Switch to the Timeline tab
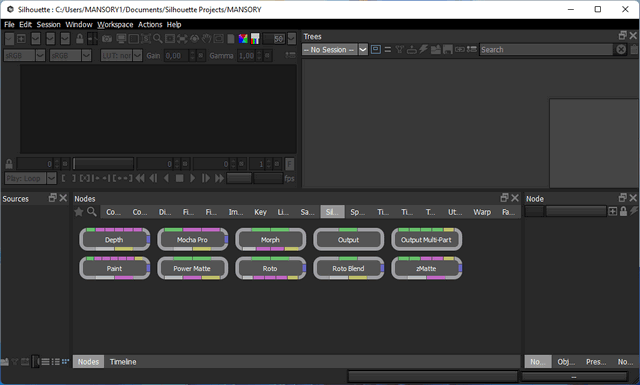 click(x=123, y=362)
